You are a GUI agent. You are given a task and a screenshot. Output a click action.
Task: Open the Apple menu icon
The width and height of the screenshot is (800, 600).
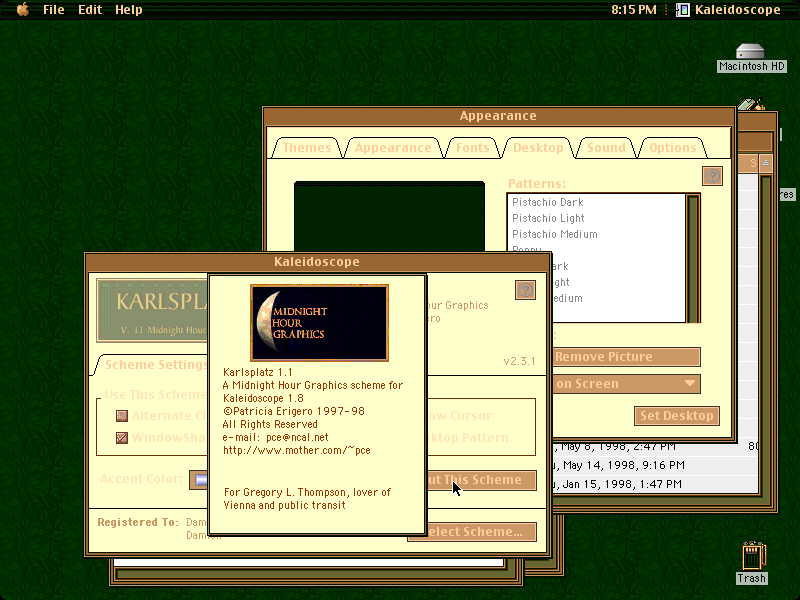point(22,9)
